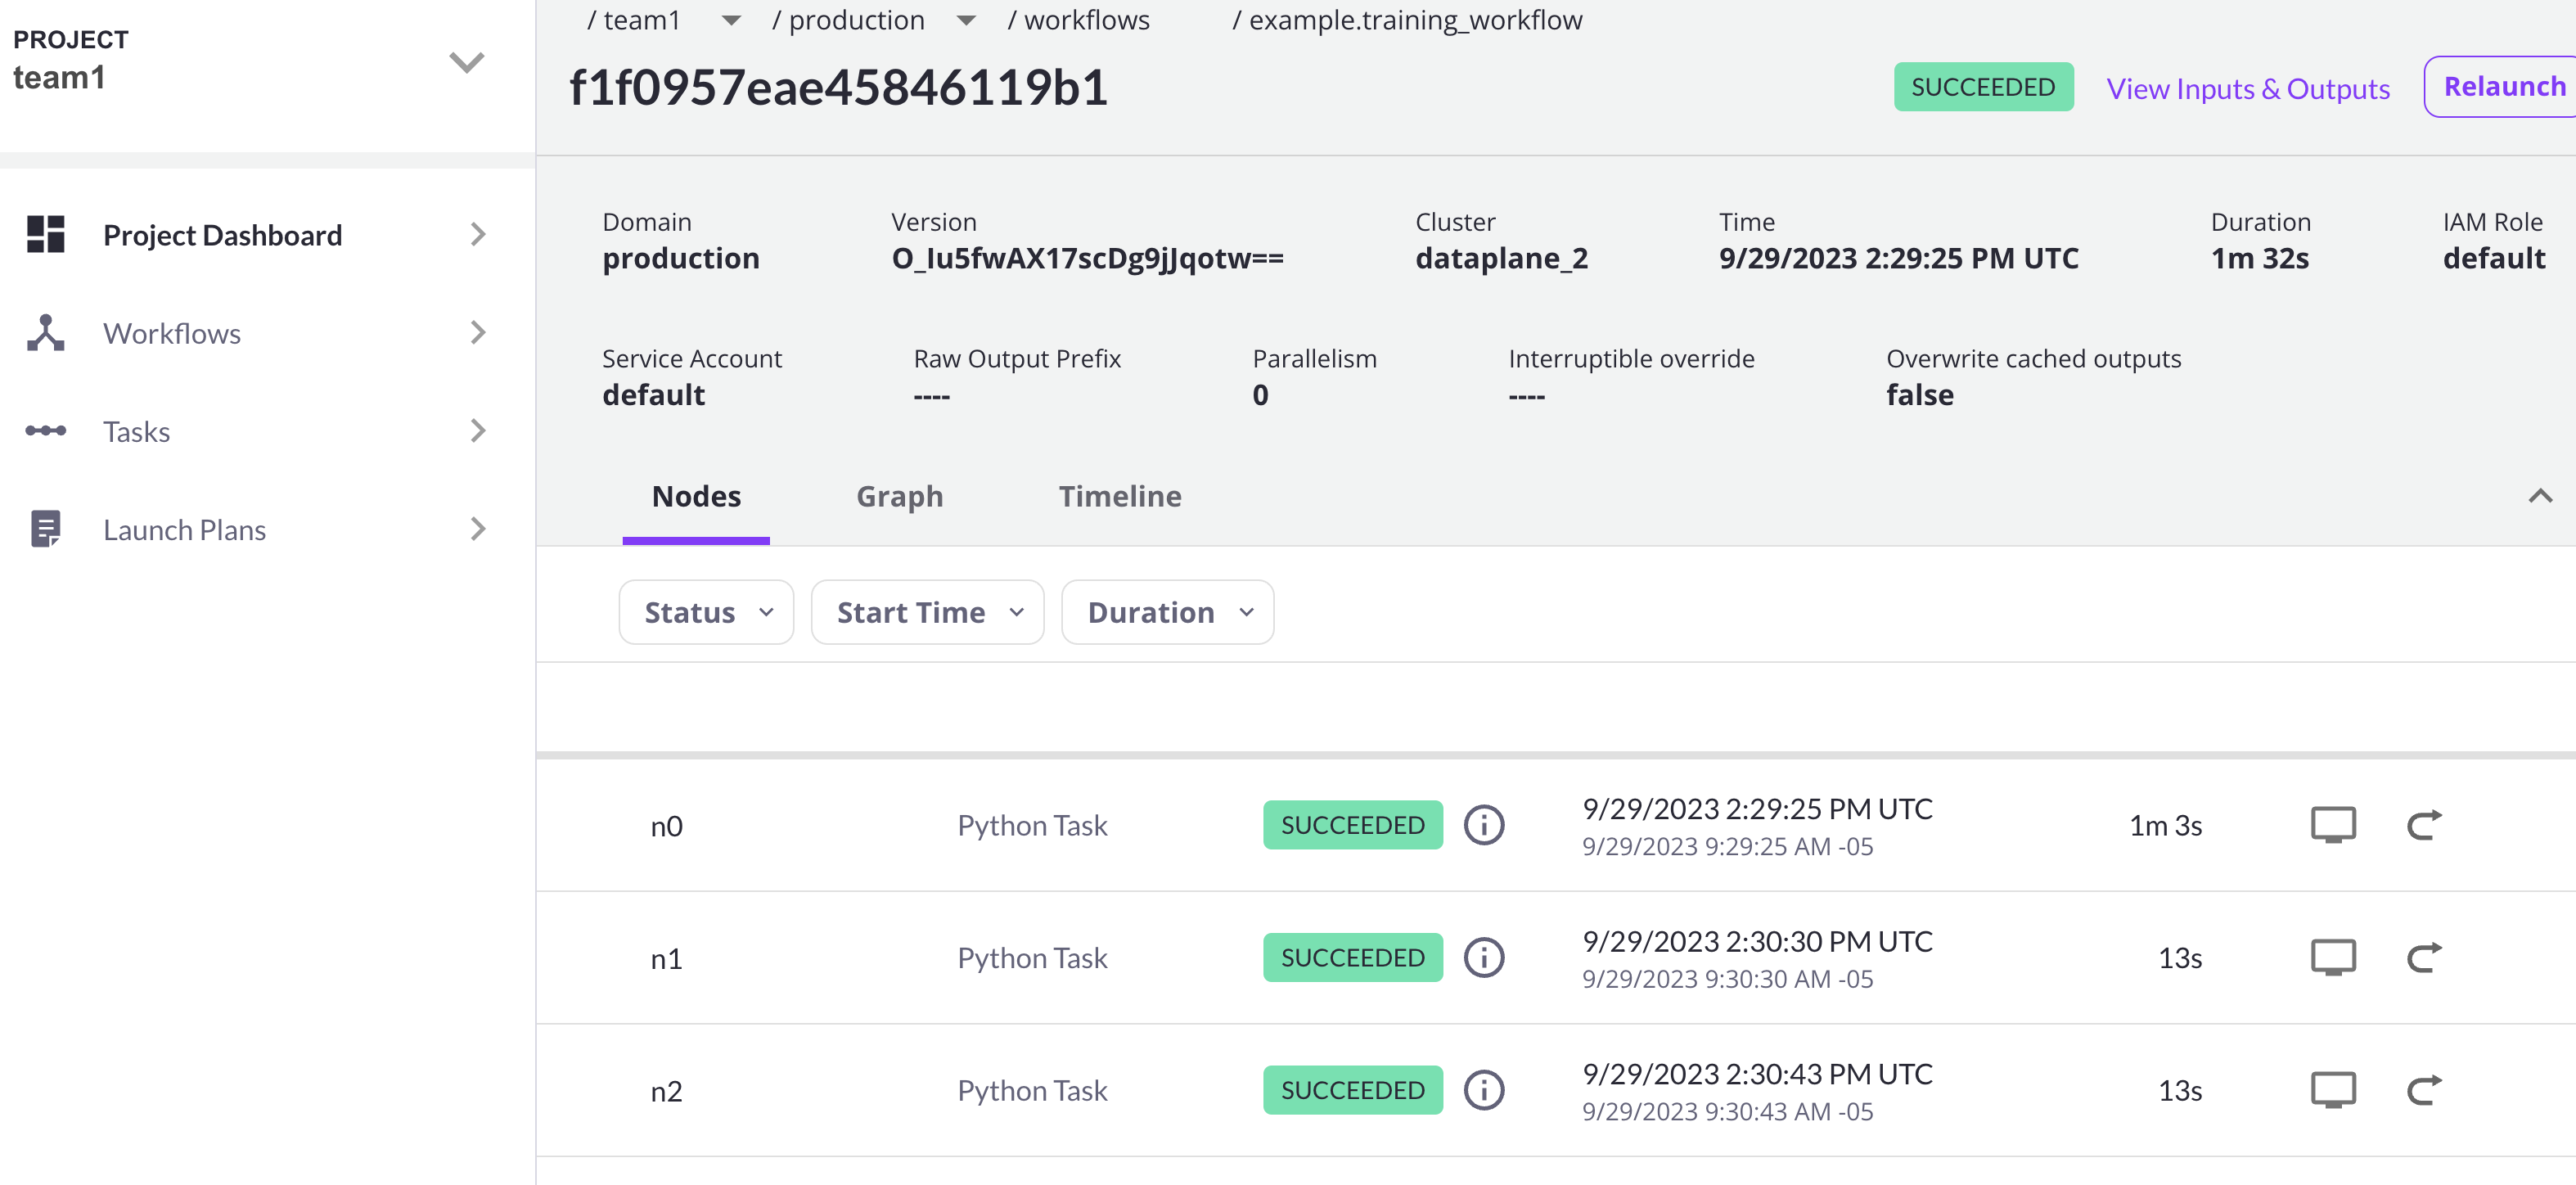
Task: Click the Launch Plans document icon
Action: click(x=45, y=529)
